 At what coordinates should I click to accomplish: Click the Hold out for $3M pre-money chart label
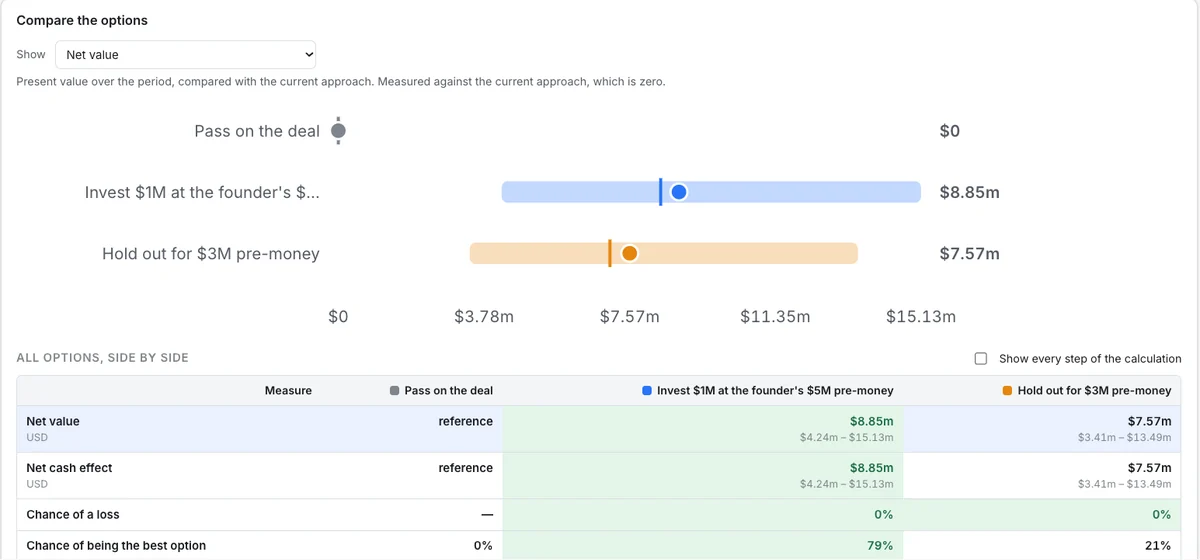click(x=211, y=254)
